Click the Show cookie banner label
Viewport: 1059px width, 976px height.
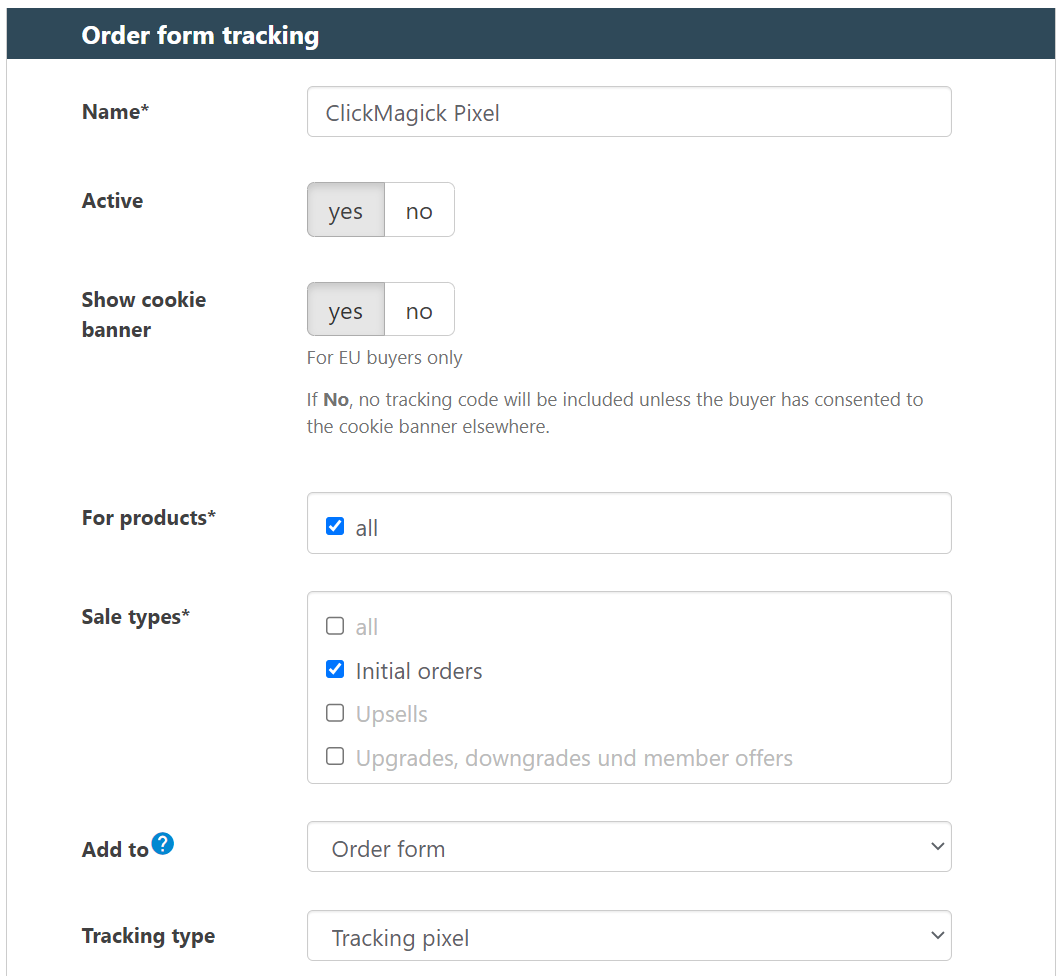click(x=143, y=314)
